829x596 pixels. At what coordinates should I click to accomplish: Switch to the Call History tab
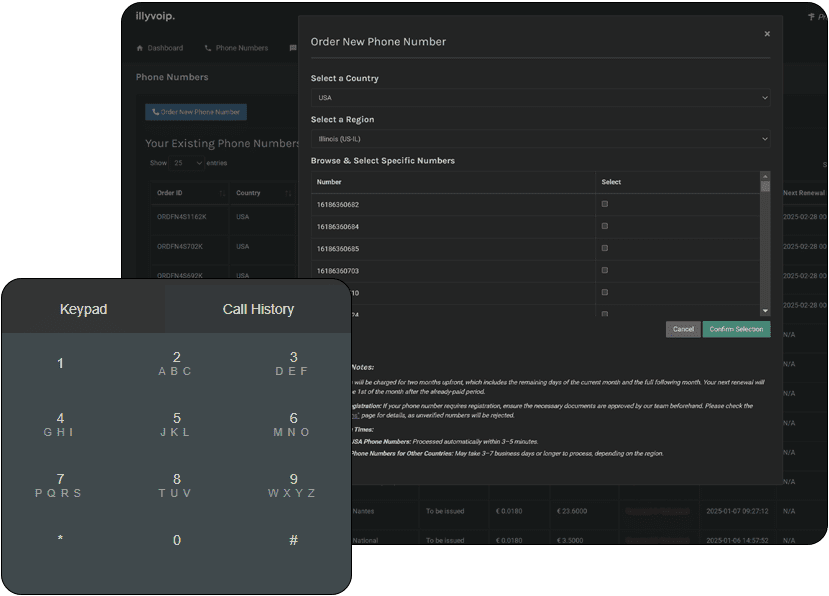[x=258, y=309]
